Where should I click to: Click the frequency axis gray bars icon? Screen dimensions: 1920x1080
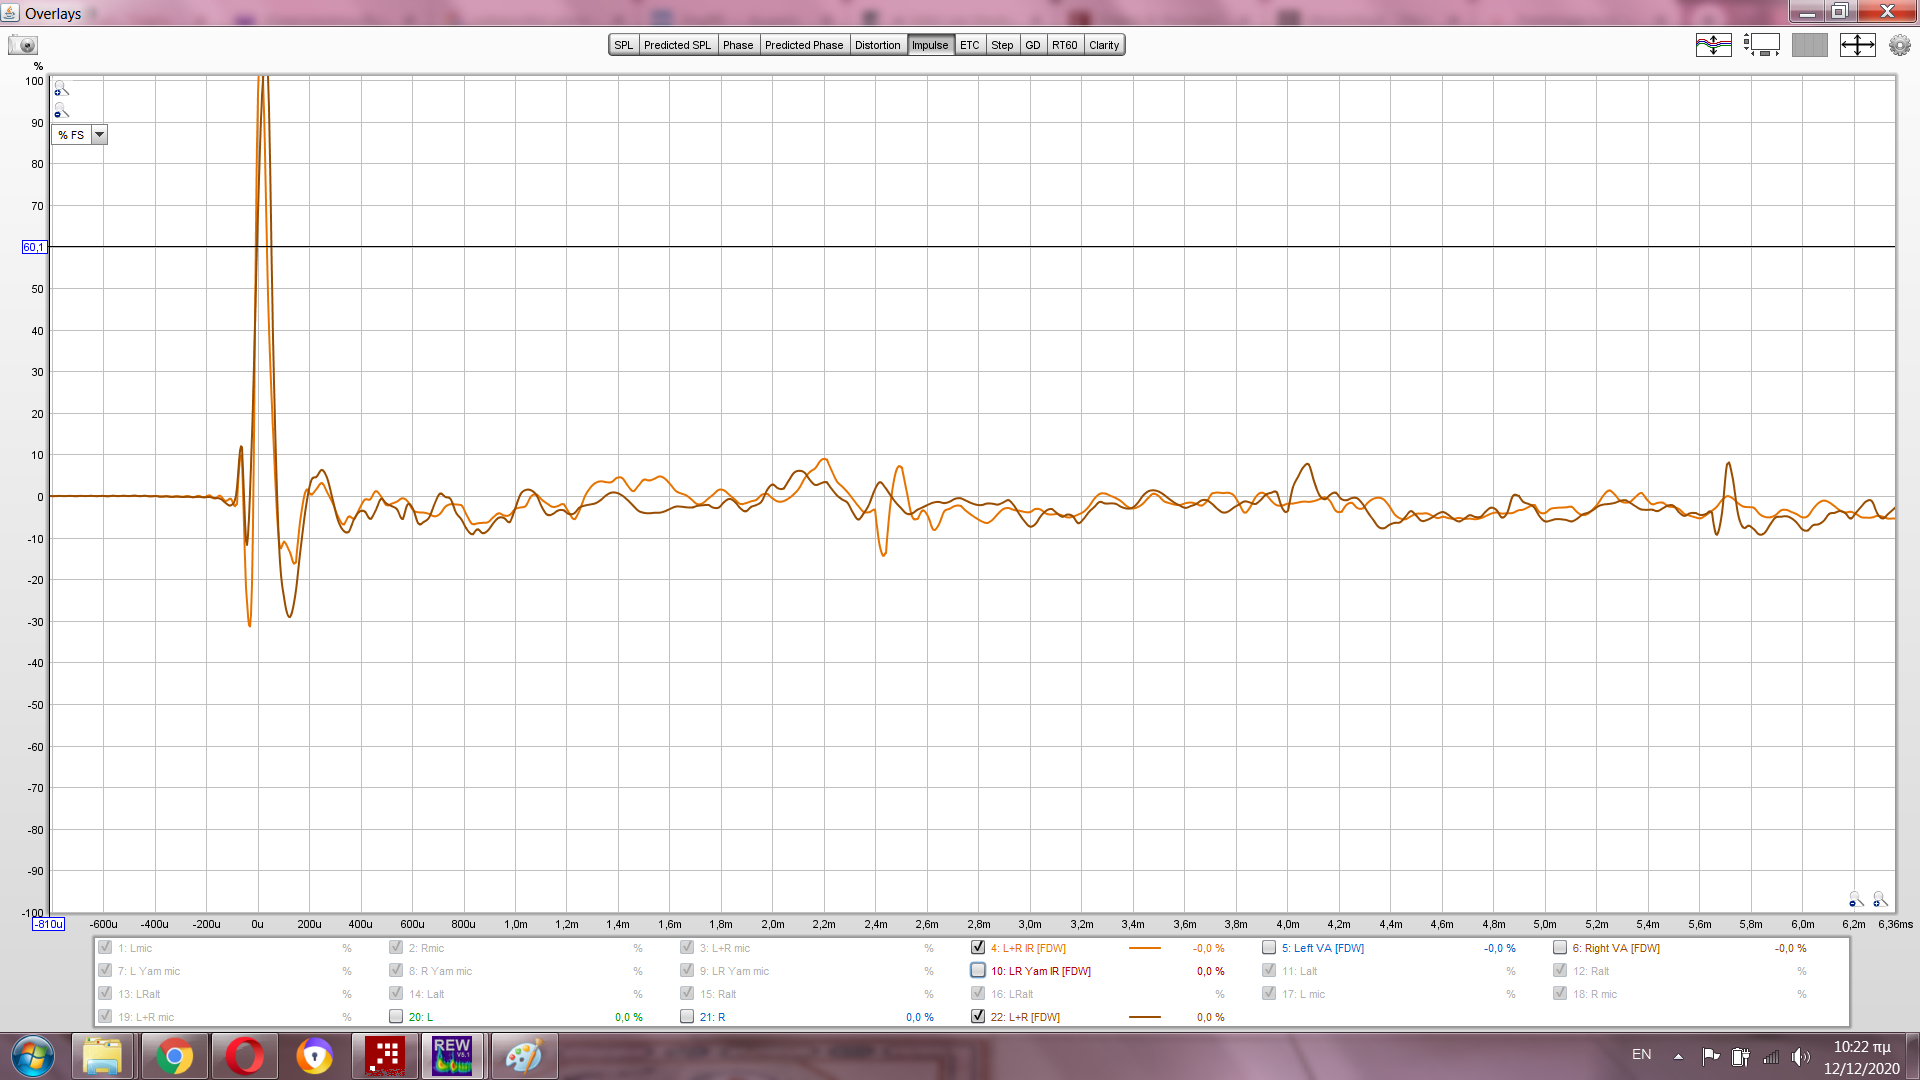click(x=1809, y=45)
